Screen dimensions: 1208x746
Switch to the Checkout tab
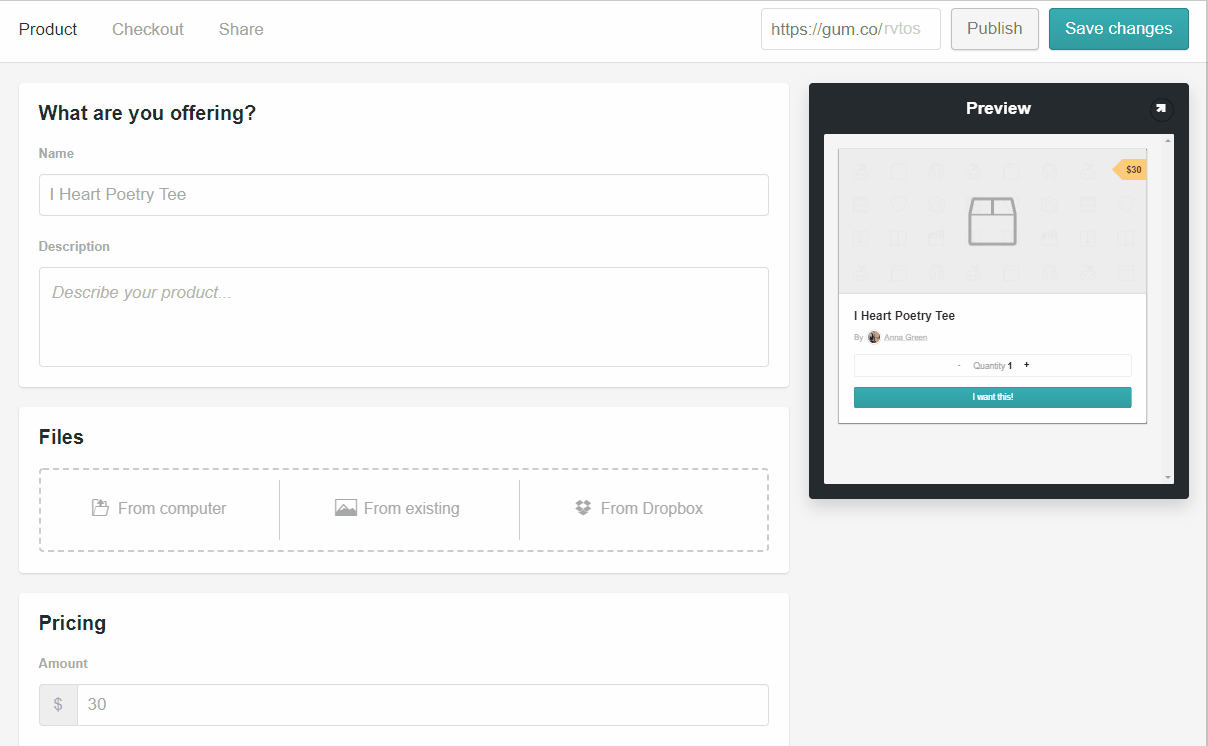point(148,29)
